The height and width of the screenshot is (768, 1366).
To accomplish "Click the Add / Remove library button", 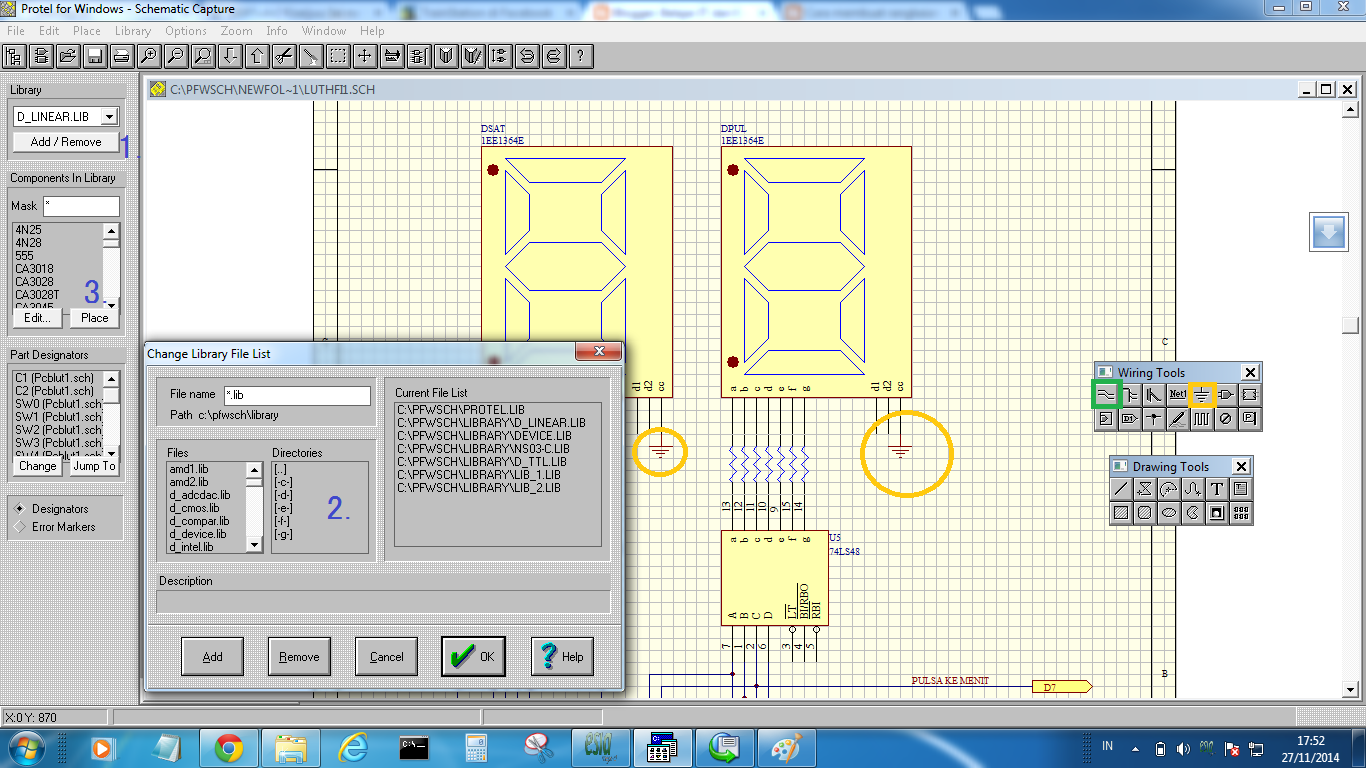I will [x=66, y=142].
